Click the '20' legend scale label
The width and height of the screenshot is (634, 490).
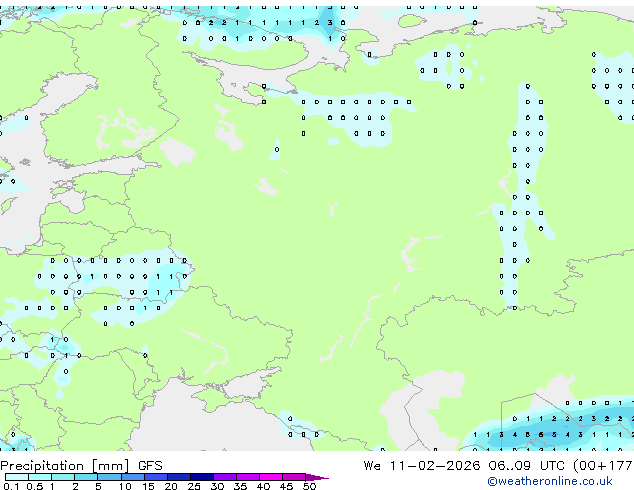coord(171,486)
